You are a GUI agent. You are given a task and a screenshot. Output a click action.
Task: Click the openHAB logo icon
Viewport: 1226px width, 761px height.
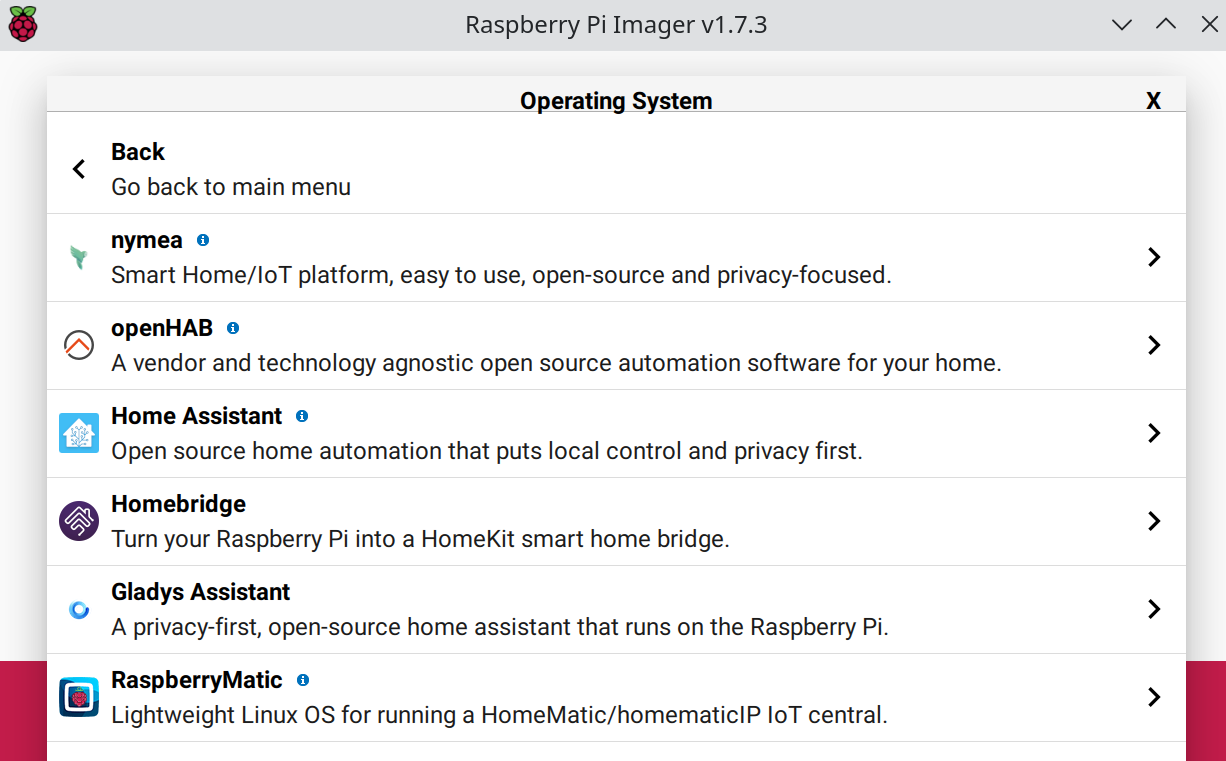click(79, 345)
